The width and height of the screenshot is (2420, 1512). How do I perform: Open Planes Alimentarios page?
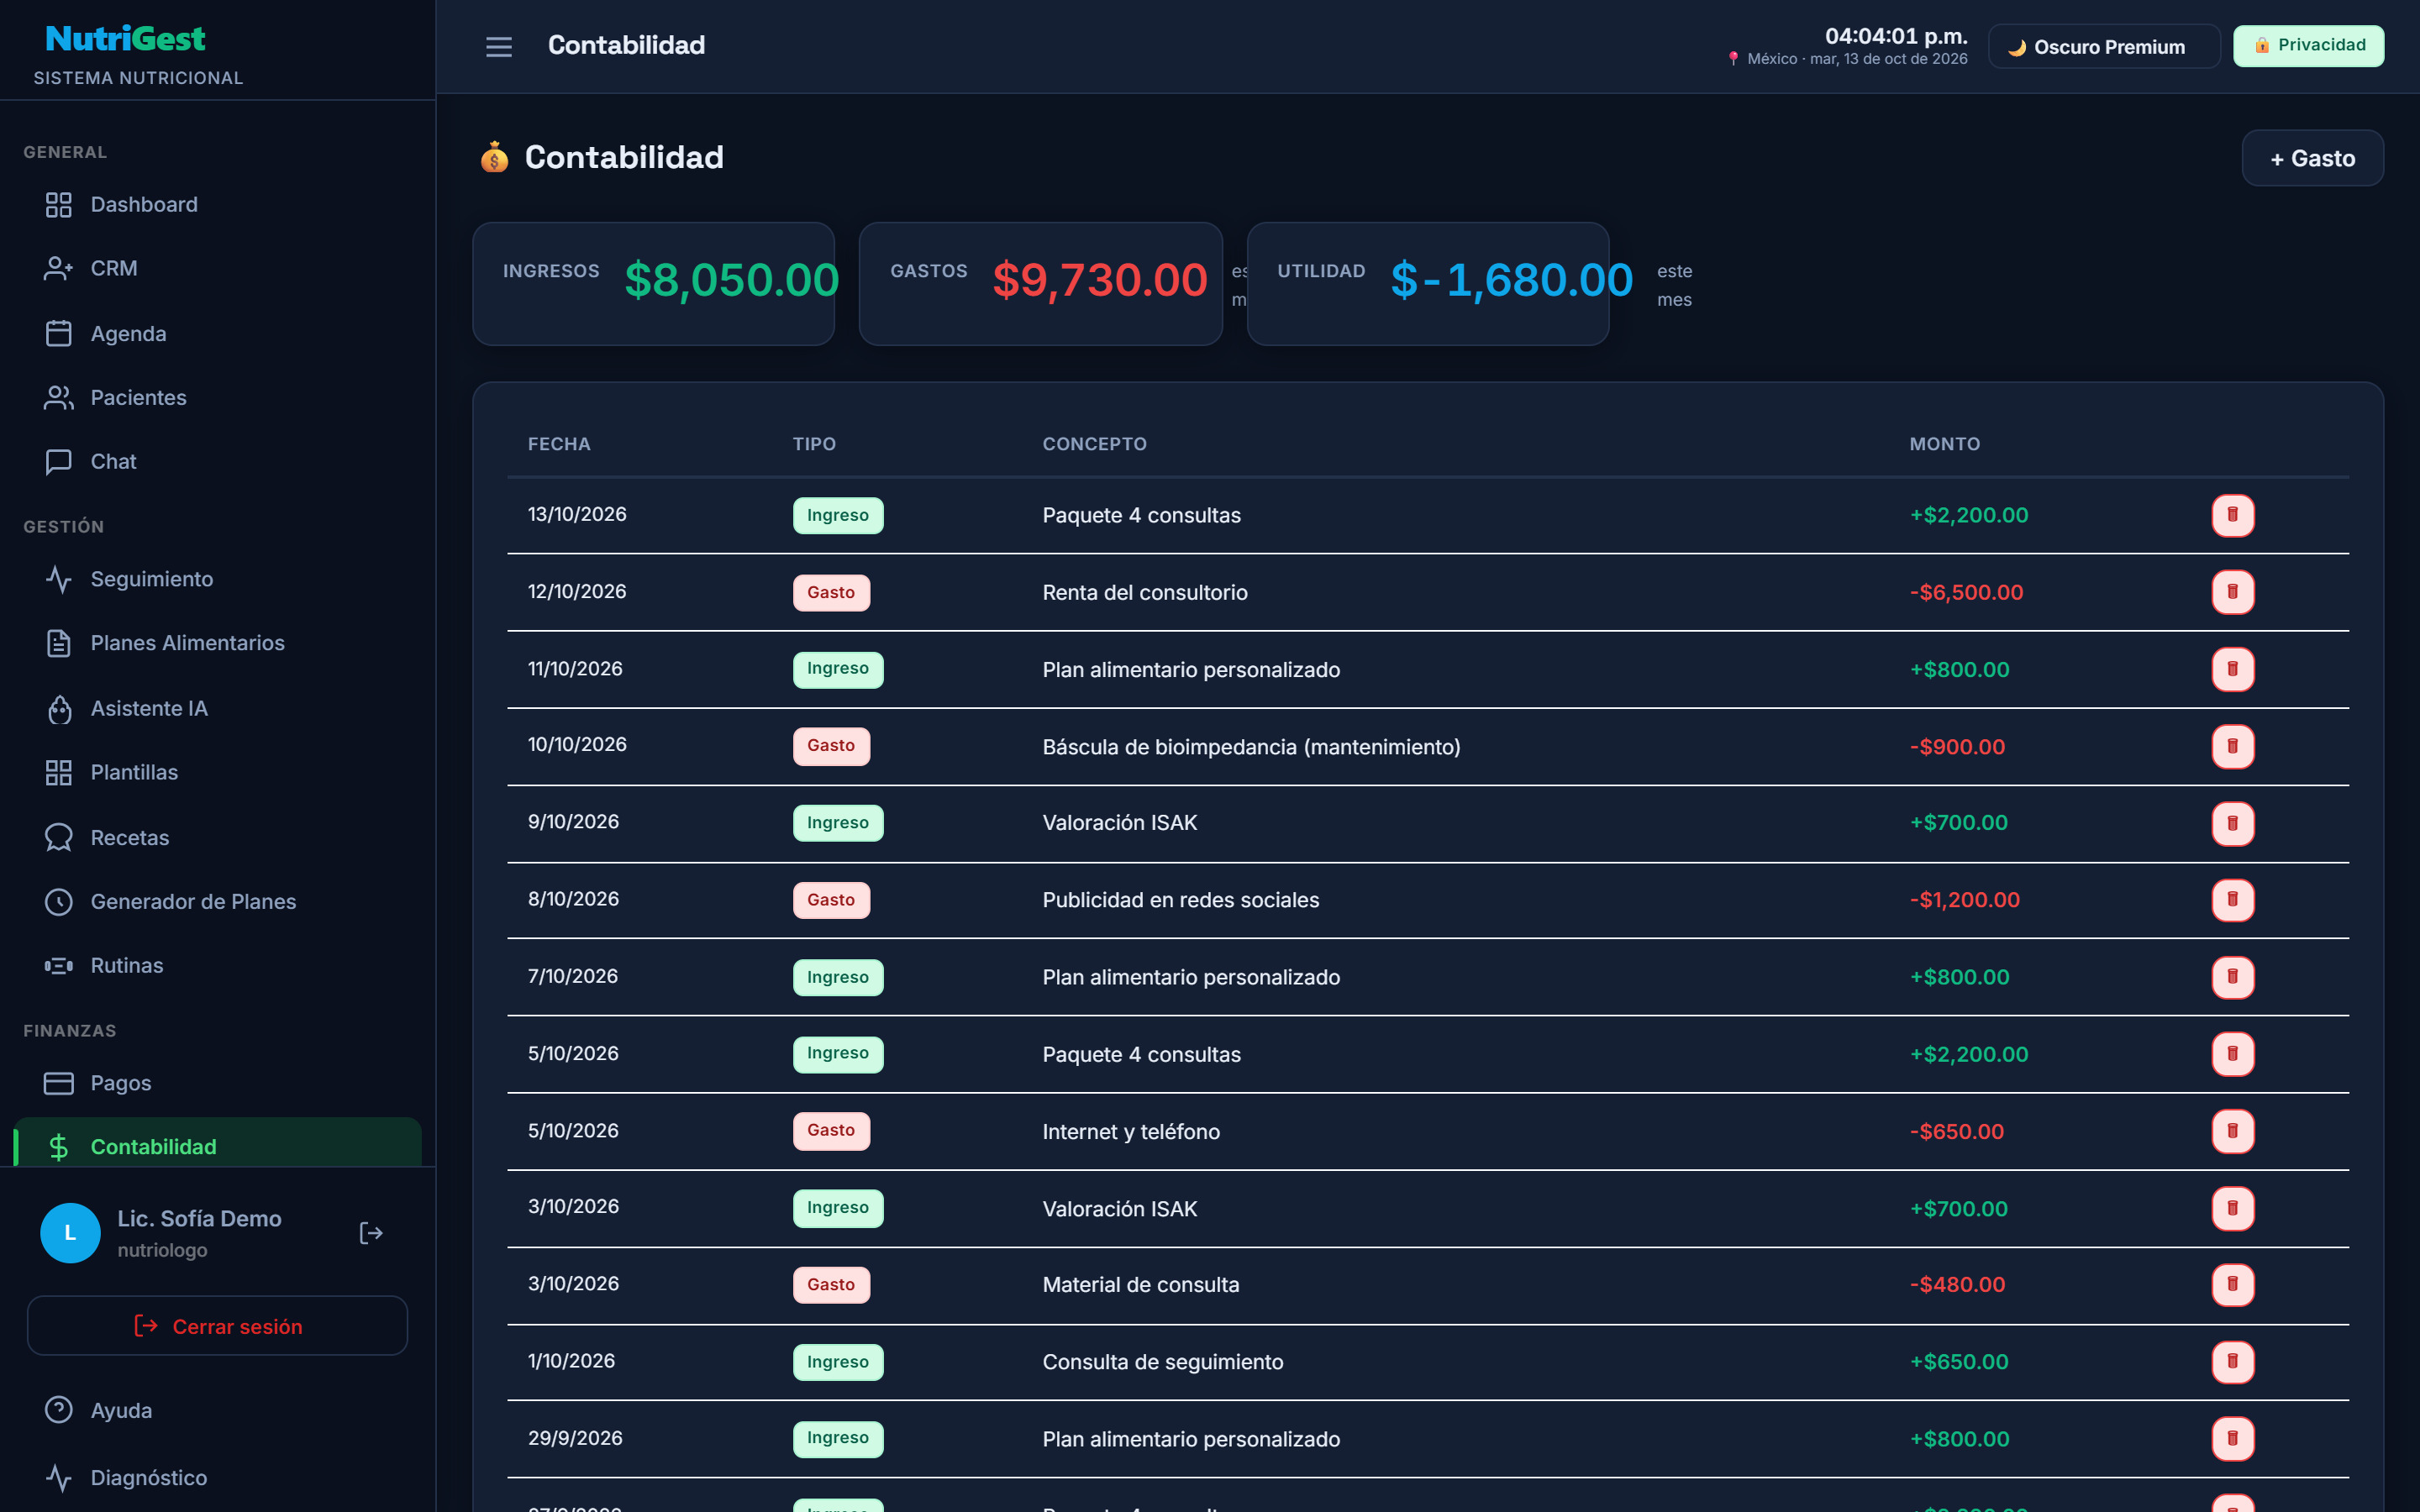pyautogui.click(x=218, y=643)
